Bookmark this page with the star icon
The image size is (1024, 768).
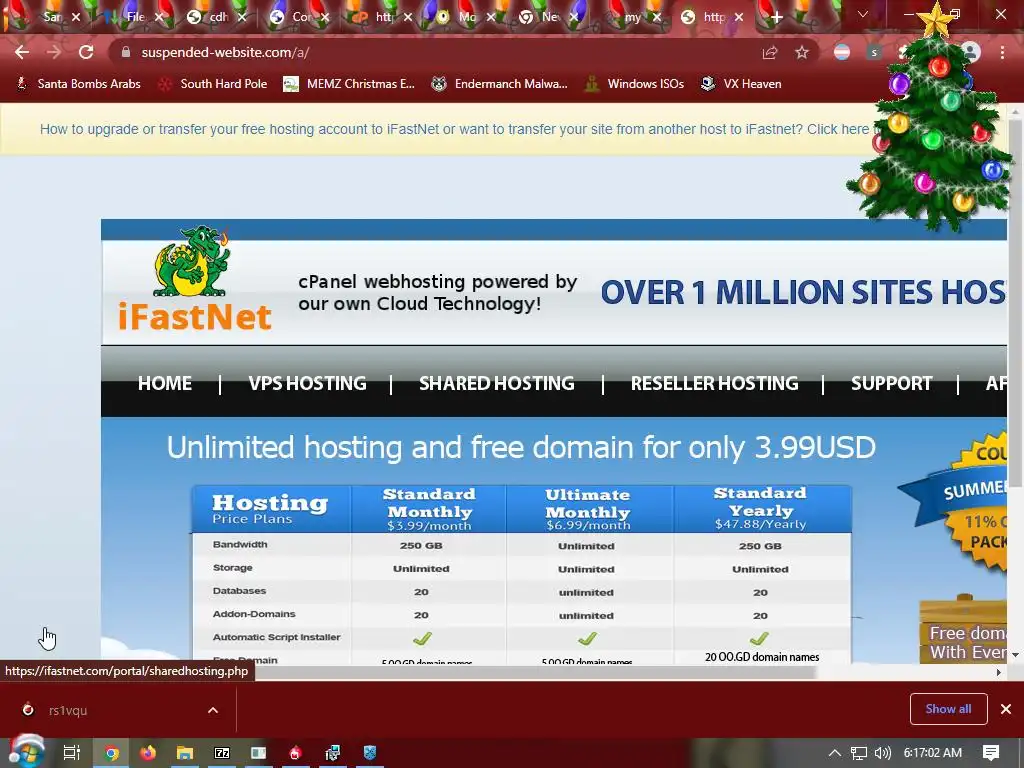(x=802, y=52)
